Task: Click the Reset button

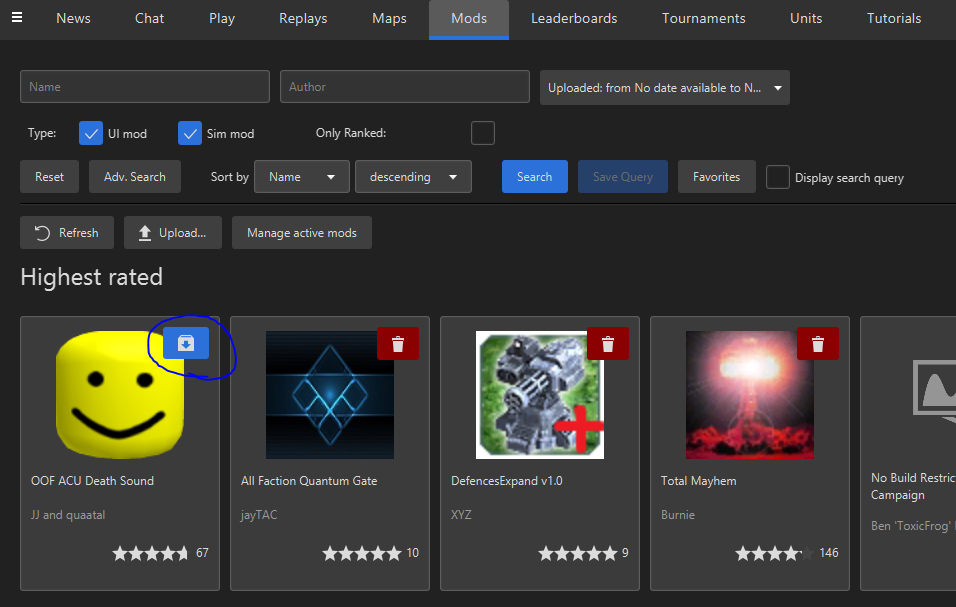Action: coord(49,177)
